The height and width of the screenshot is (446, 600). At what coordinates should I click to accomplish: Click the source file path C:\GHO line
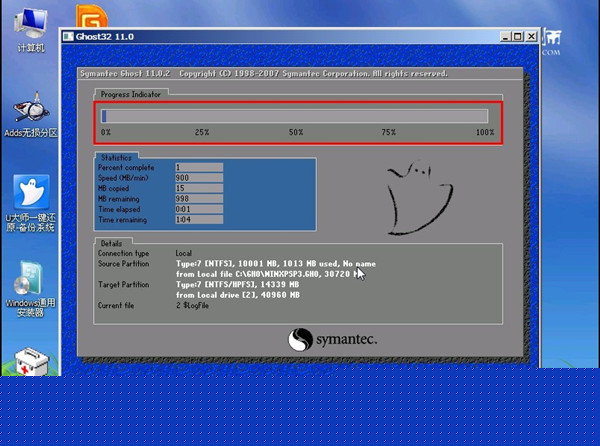click(x=268, y=274)
